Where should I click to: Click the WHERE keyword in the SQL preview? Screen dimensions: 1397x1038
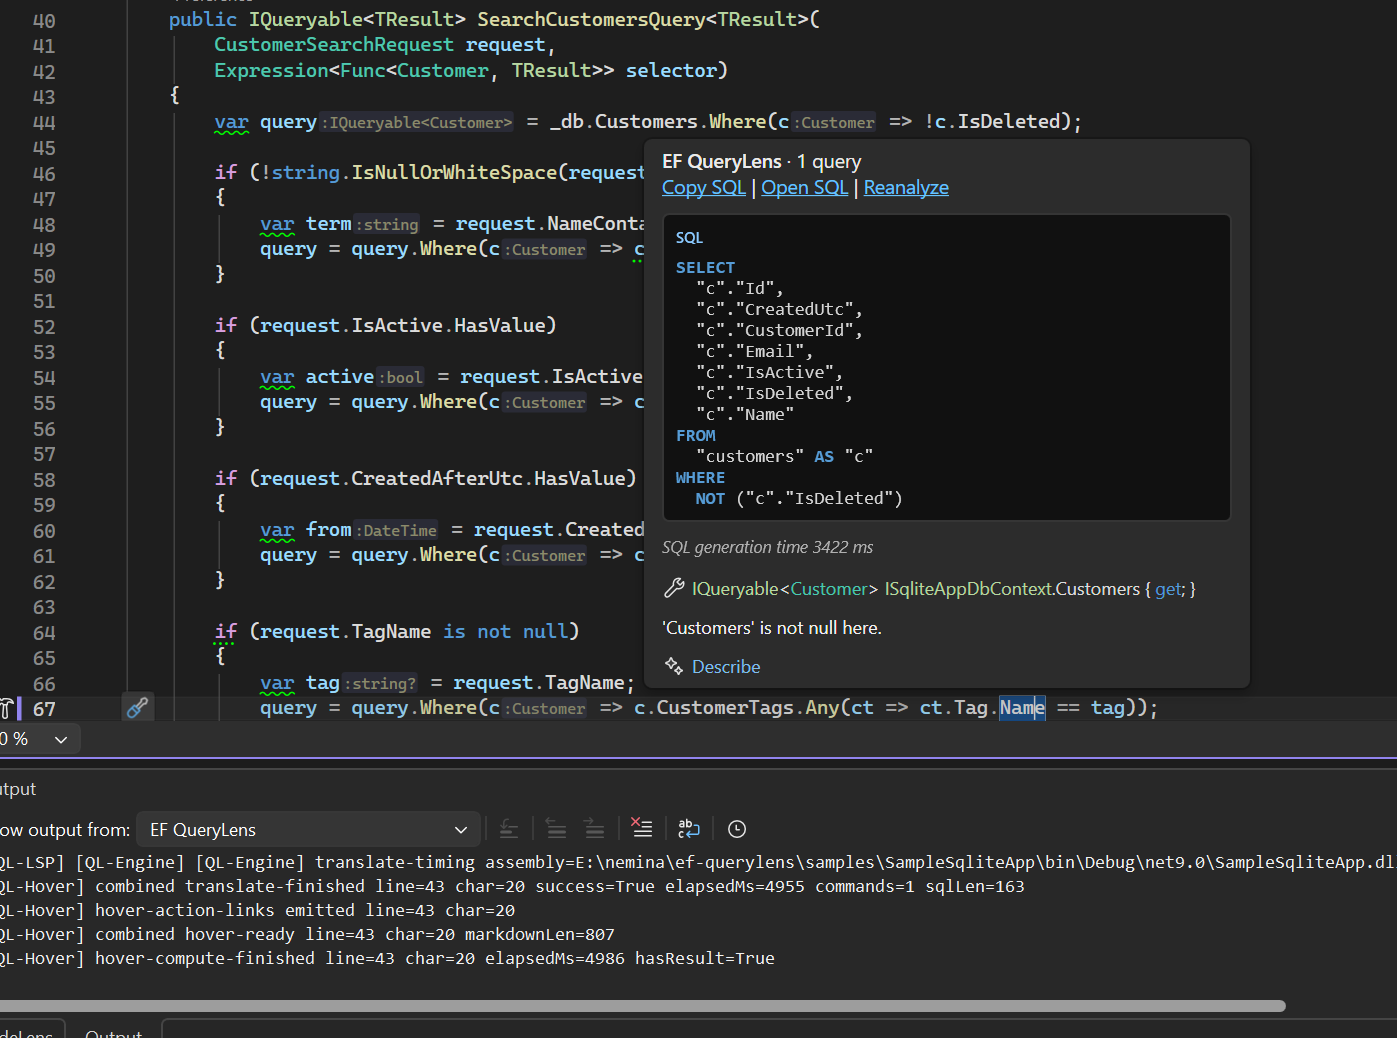coord(700,477)
